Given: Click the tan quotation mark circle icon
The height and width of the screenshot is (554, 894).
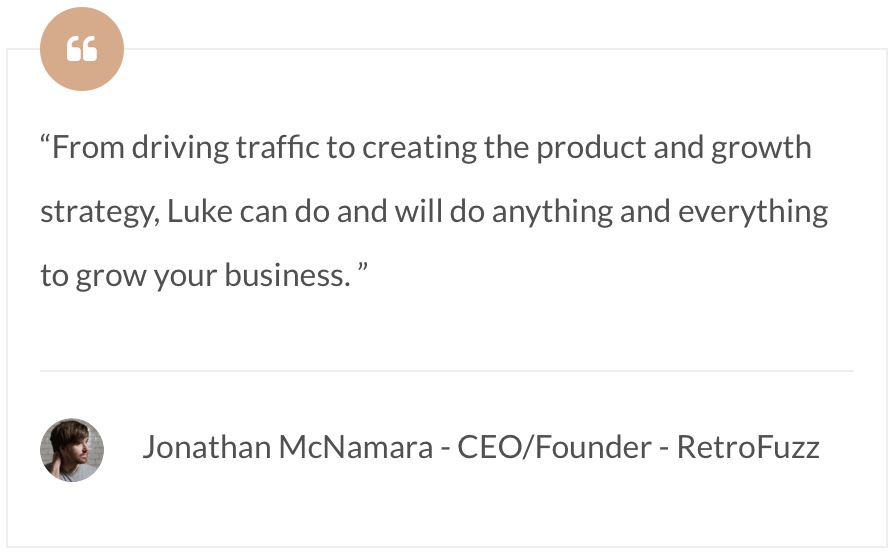Looking at the screenshot, I should coord(82,49).
